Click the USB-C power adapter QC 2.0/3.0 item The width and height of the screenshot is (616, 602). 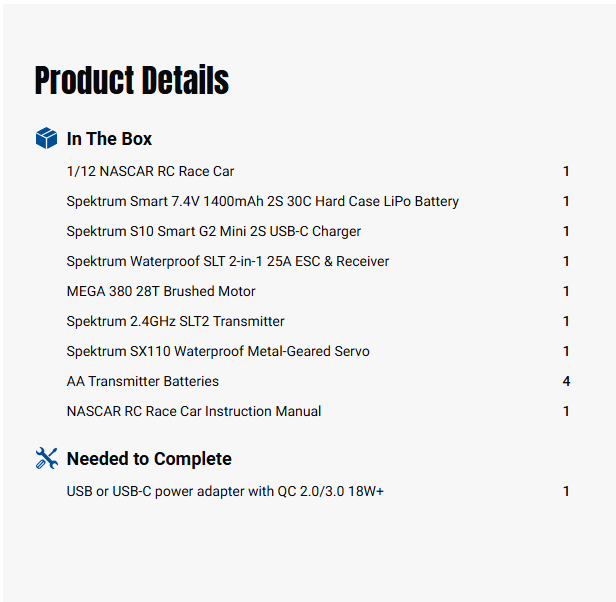pyautogui.click(x=225, y=491)
